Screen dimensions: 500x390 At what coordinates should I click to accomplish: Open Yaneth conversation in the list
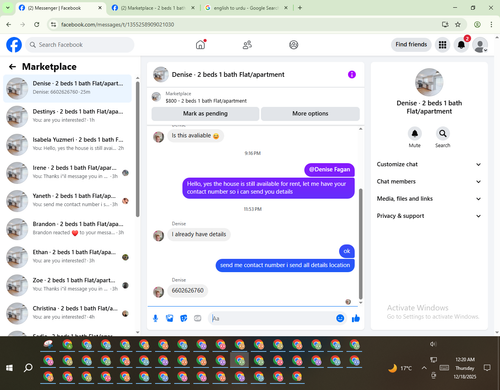tap(67, 201)
